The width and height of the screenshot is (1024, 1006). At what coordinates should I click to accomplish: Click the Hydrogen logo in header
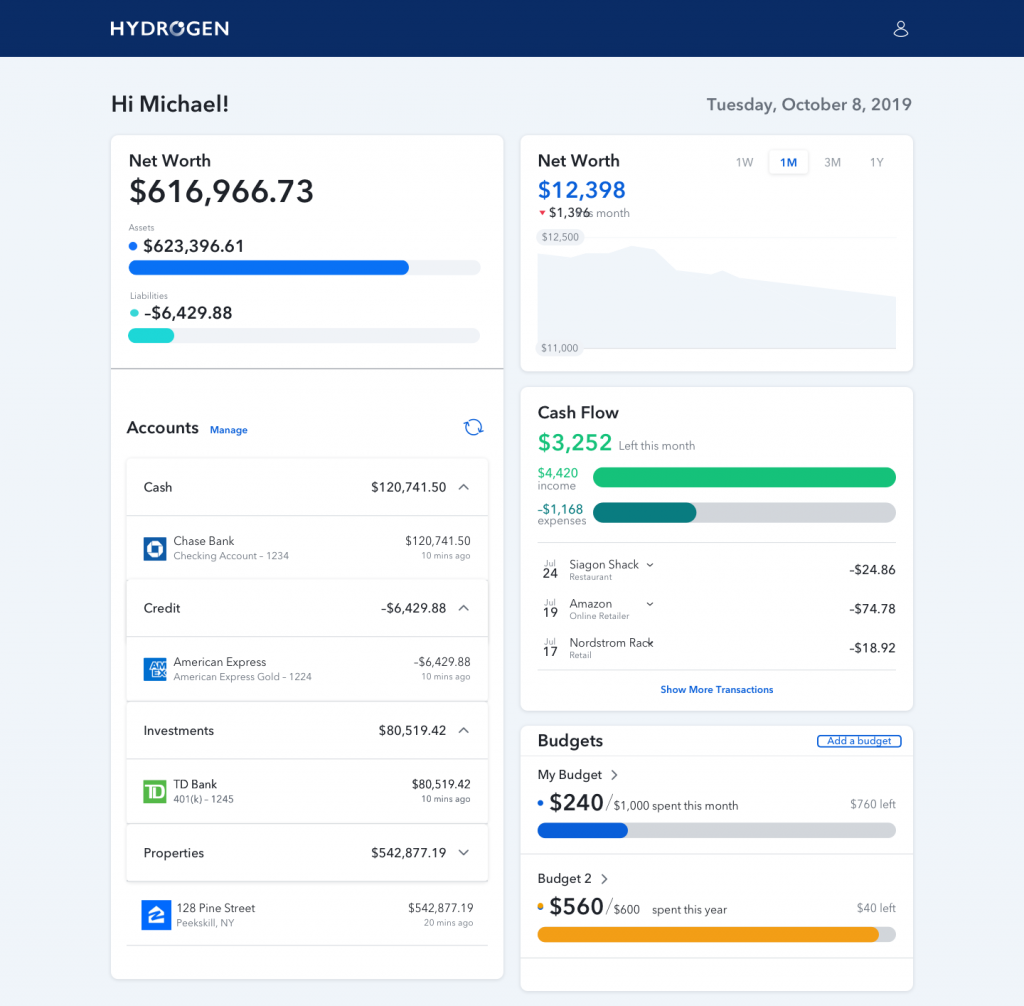(169, 29)
